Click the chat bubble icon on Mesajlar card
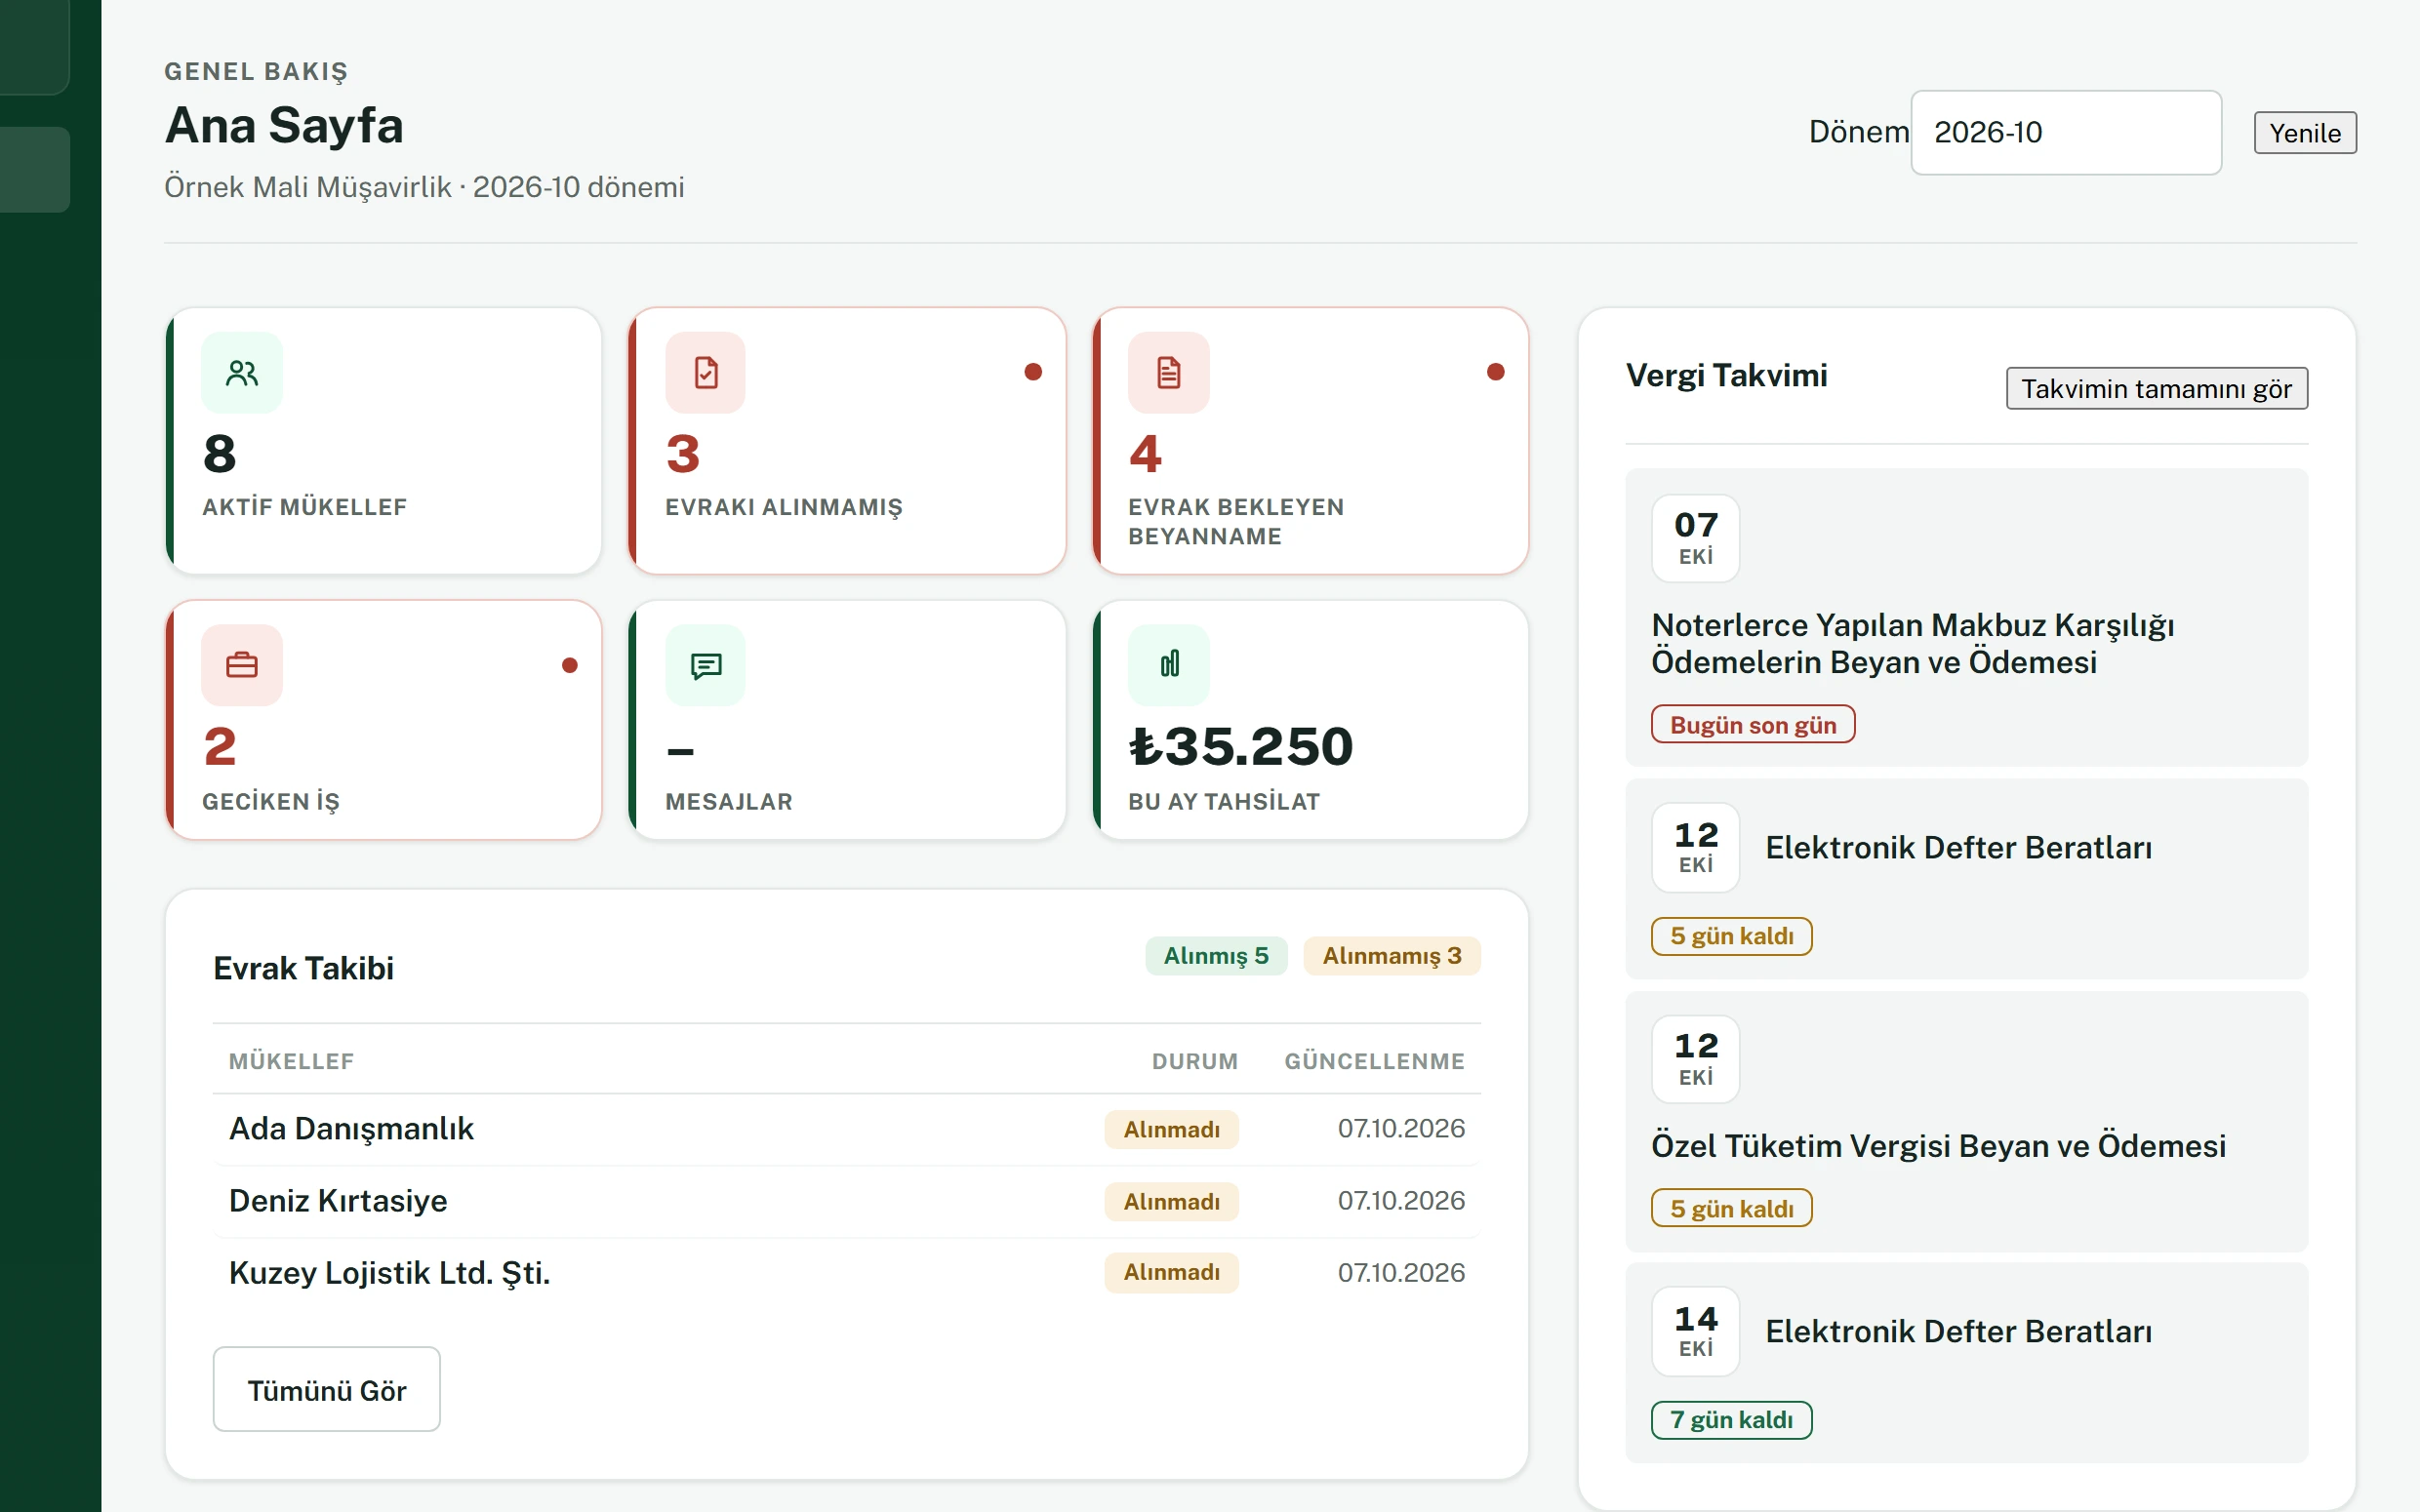 coord(706,665)
